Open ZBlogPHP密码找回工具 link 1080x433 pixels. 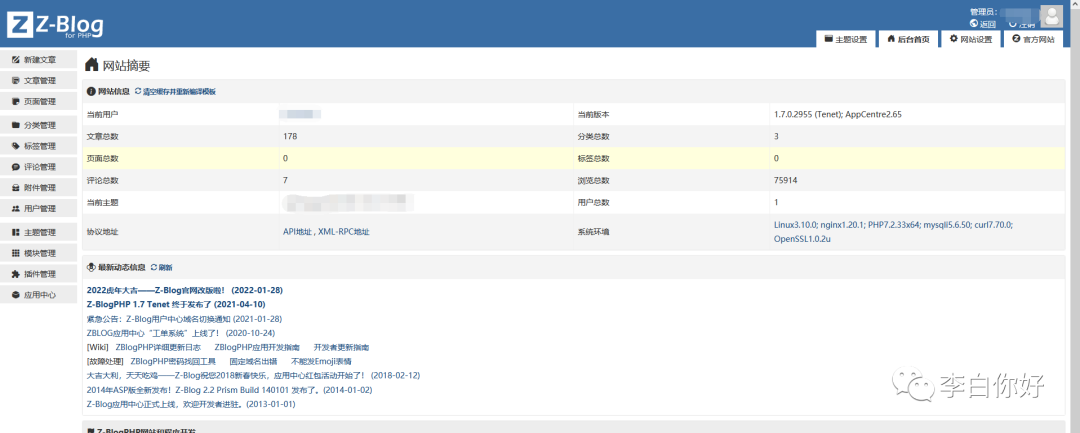tap(173, 361)
